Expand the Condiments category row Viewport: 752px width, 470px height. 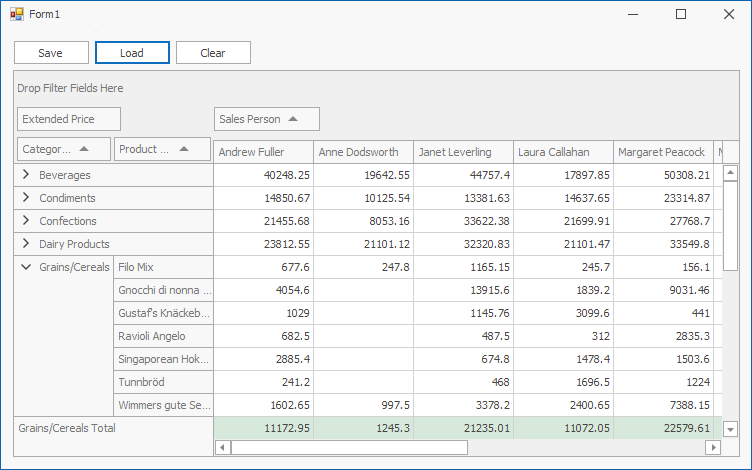coord(26,198)
